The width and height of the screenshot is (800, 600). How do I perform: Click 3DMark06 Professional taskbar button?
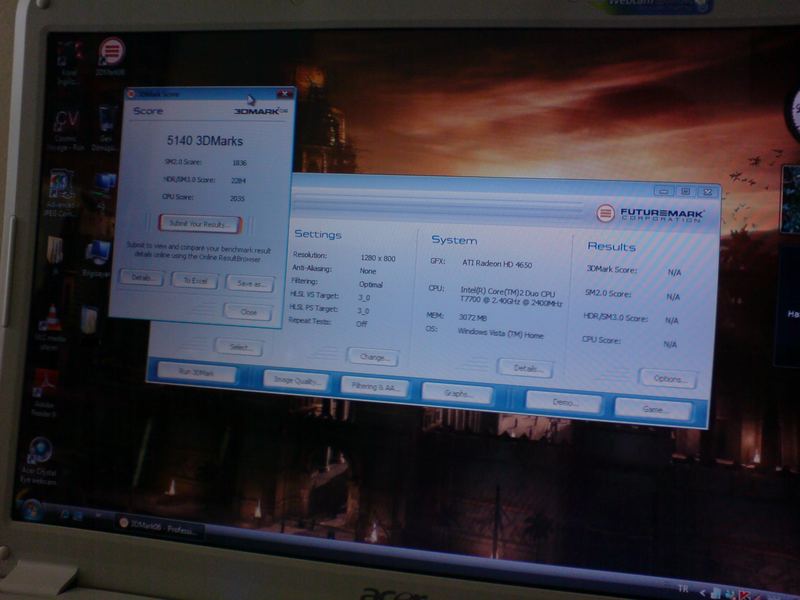[x=160, y=527]
